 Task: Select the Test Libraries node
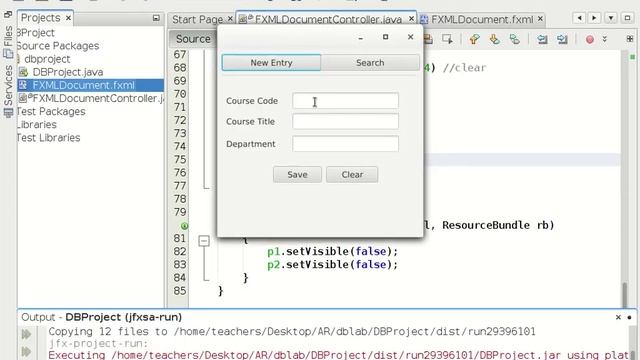49,138
